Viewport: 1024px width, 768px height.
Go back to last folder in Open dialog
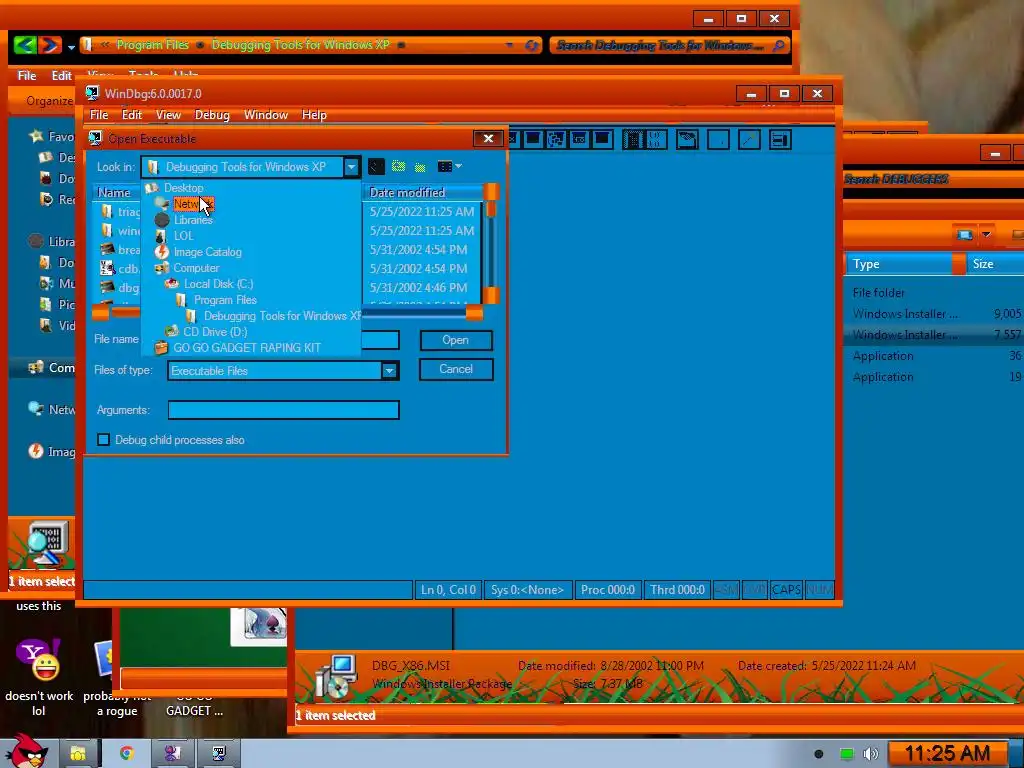click(376, 167)
